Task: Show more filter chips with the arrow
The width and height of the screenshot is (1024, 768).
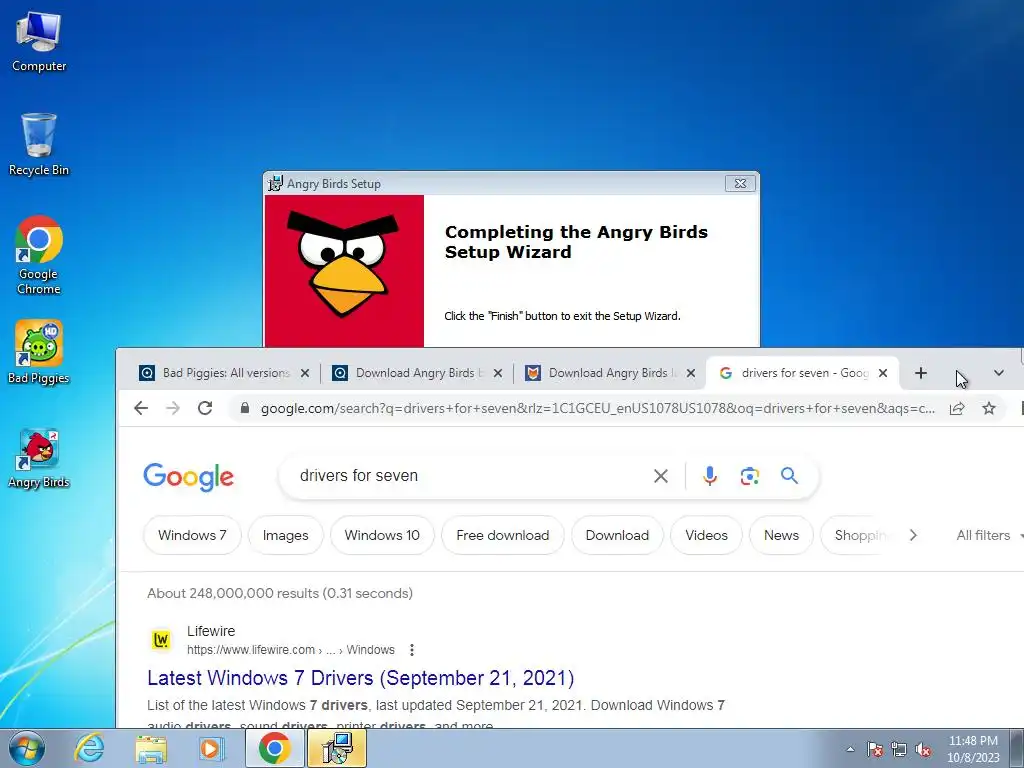Action: [x=913, y=535]
